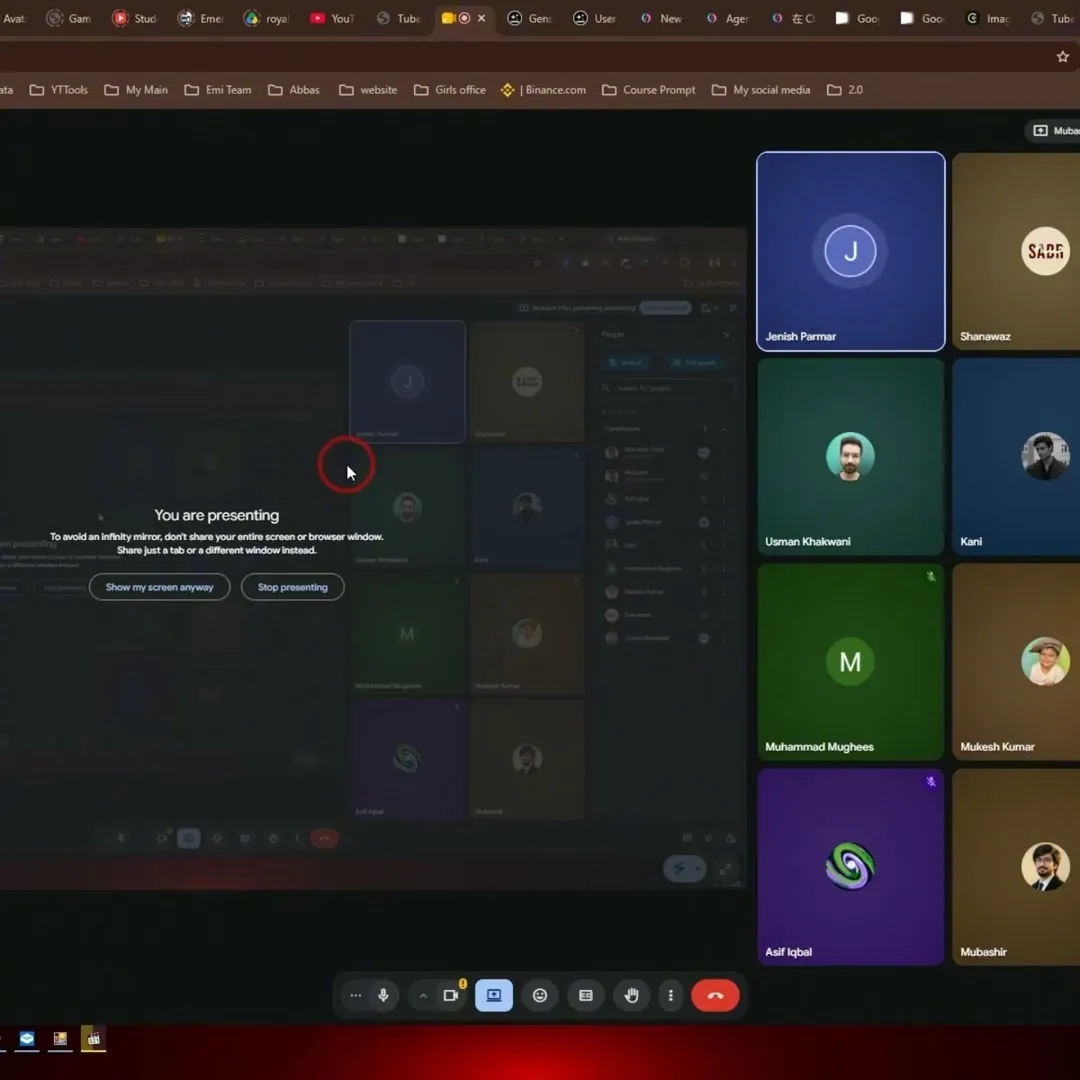Click Show my screen anyway
1080x1080 pixels.
(159, 587)
